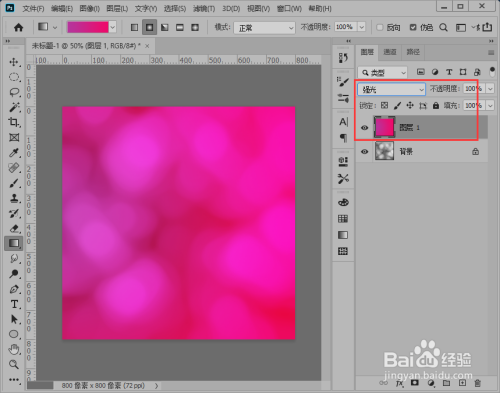Choose the radial gradient style button
Screen dimensions: 500x393
149,27
